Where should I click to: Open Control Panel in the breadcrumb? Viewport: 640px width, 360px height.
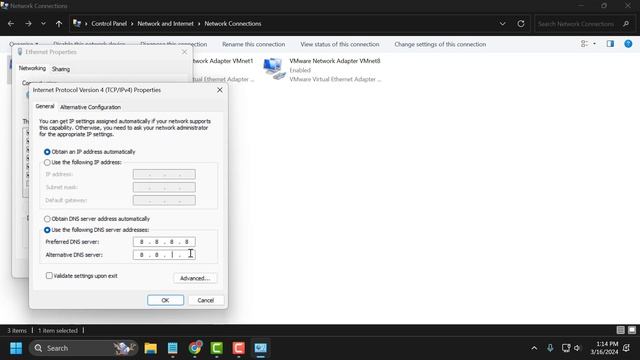click(109, 24)
